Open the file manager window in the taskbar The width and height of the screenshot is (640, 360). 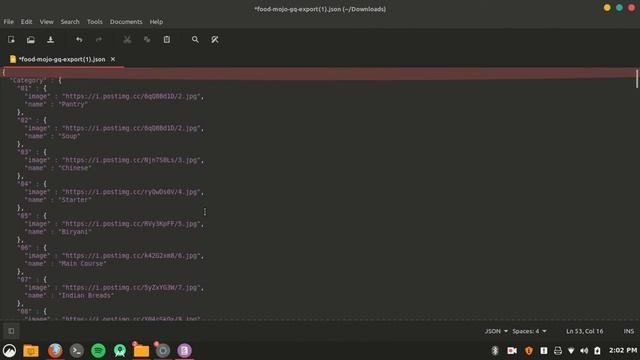coord(141,351)
